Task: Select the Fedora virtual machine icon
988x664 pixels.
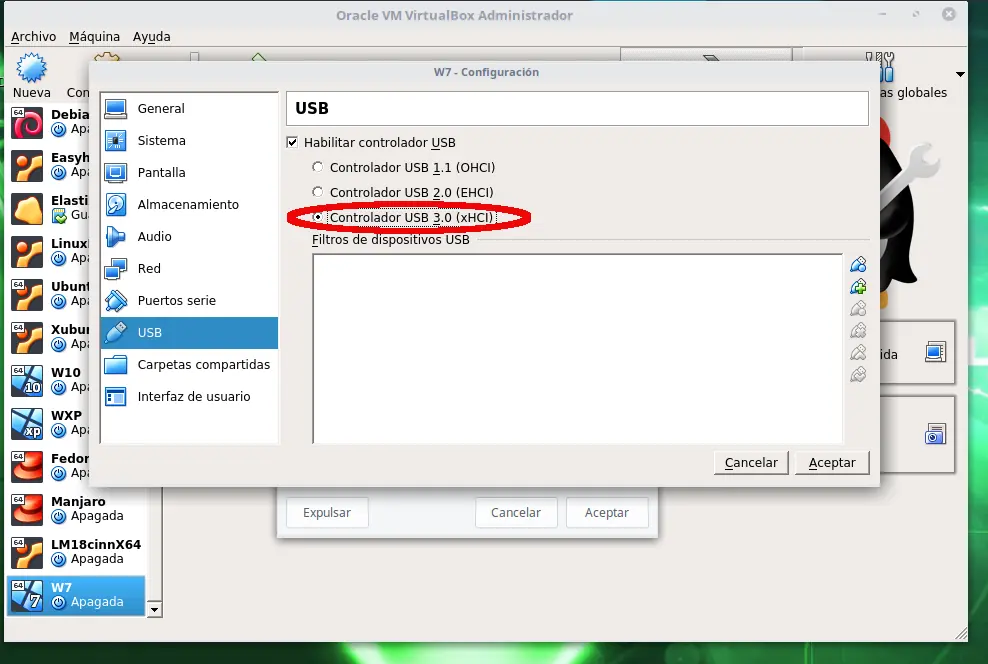Action: tap(27, 466)
